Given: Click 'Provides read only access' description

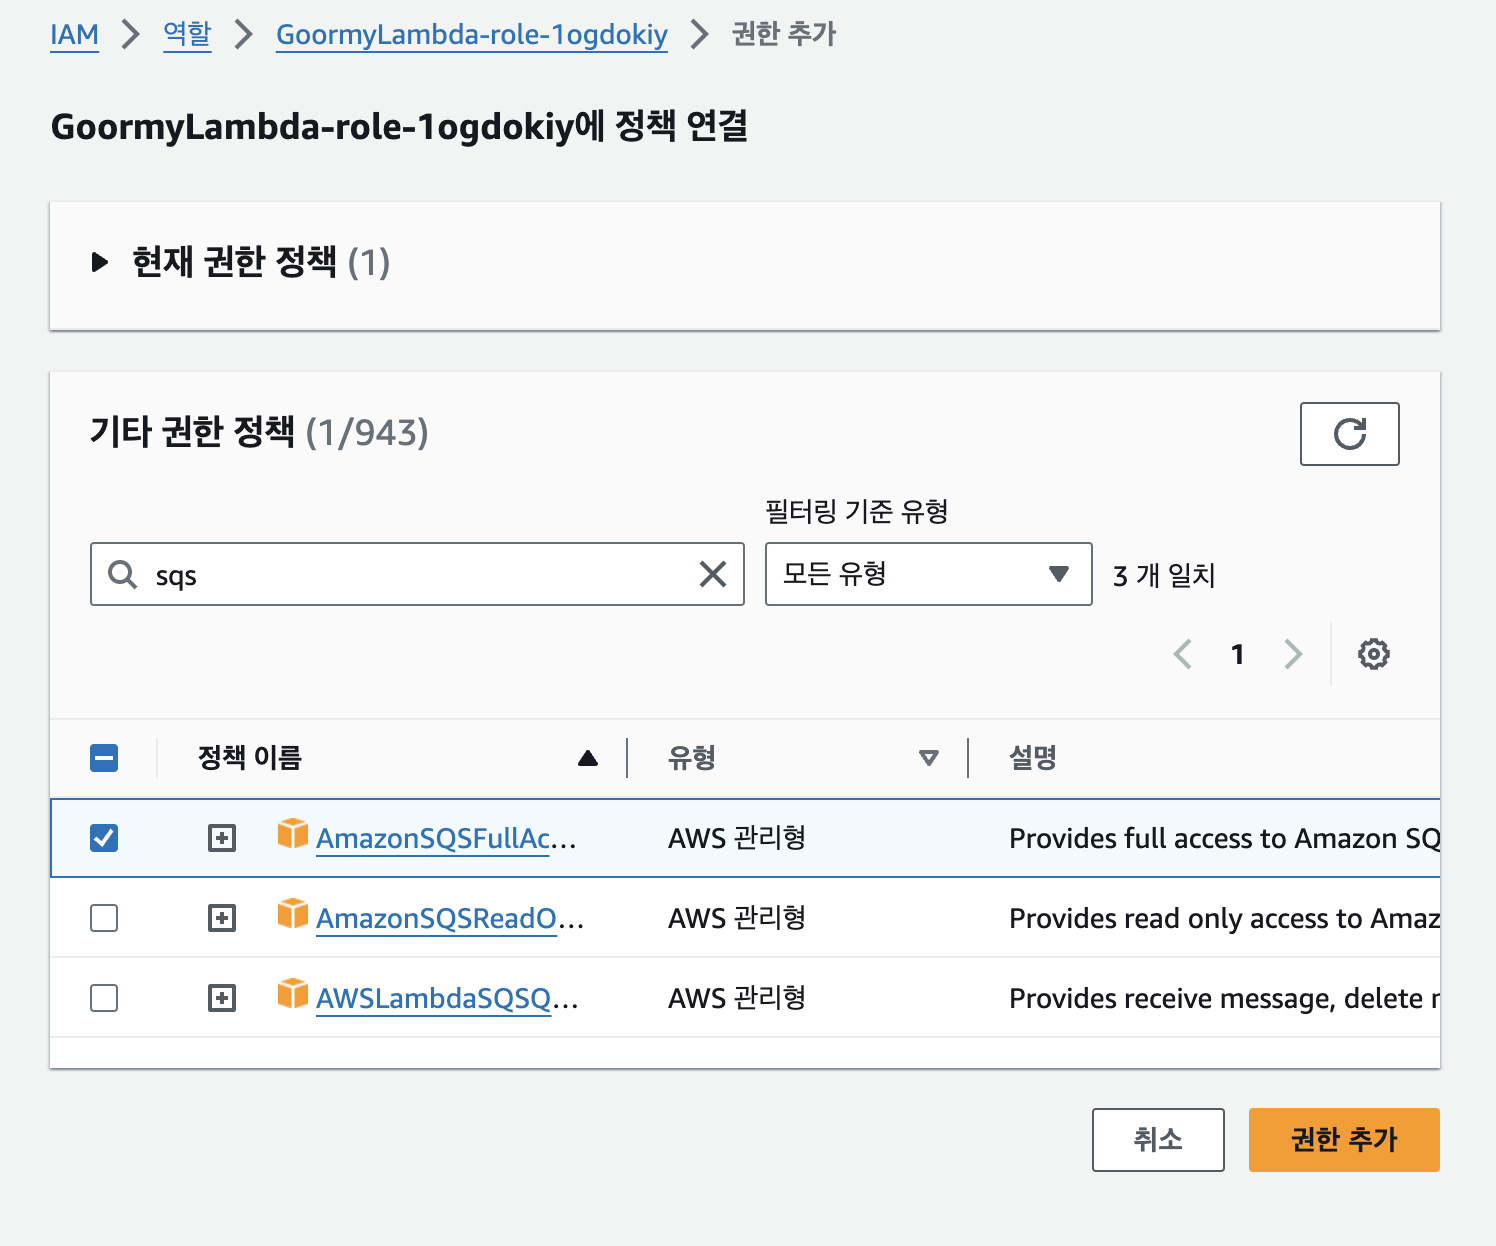Looking at the screenshot, I should (1224, 918).
